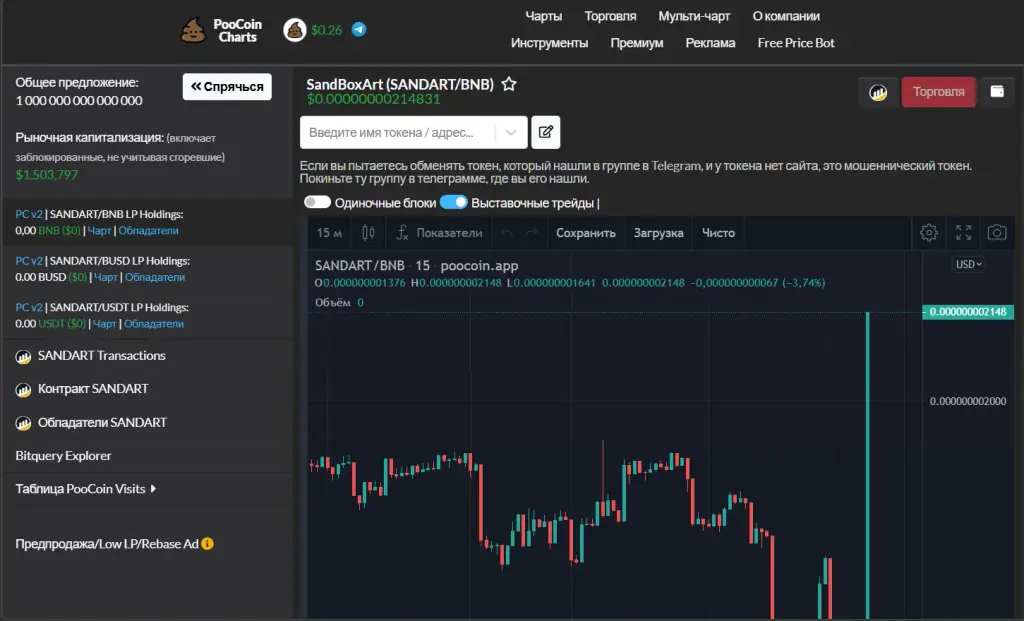Toggle Одиночные блоки switch
The height and width of the screenshot is (621, 1024).
(317, 202)
